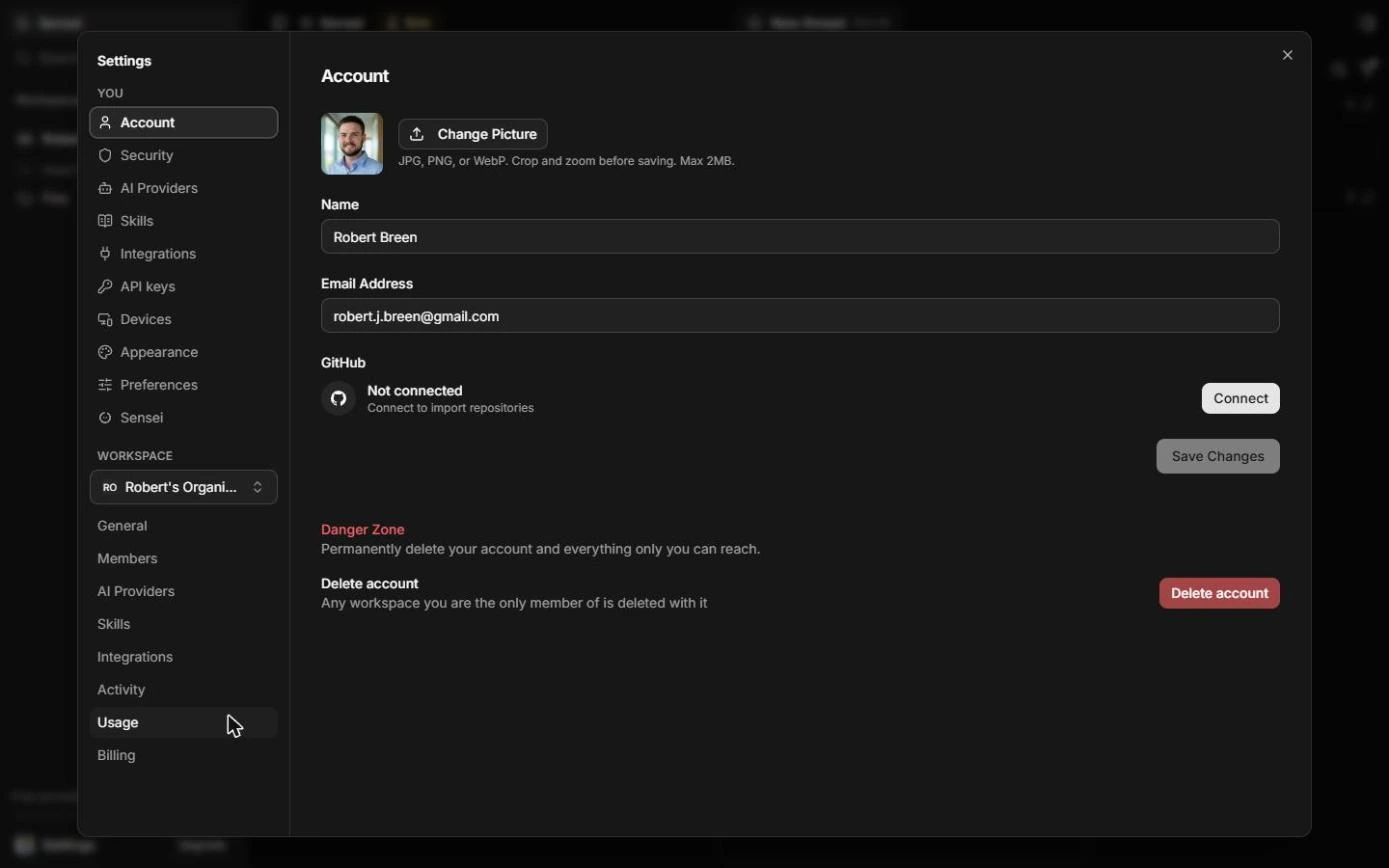Click the RO workspace avatar badge
Image resolution: width=1389 pixels, height=868 pixels.
110,488
